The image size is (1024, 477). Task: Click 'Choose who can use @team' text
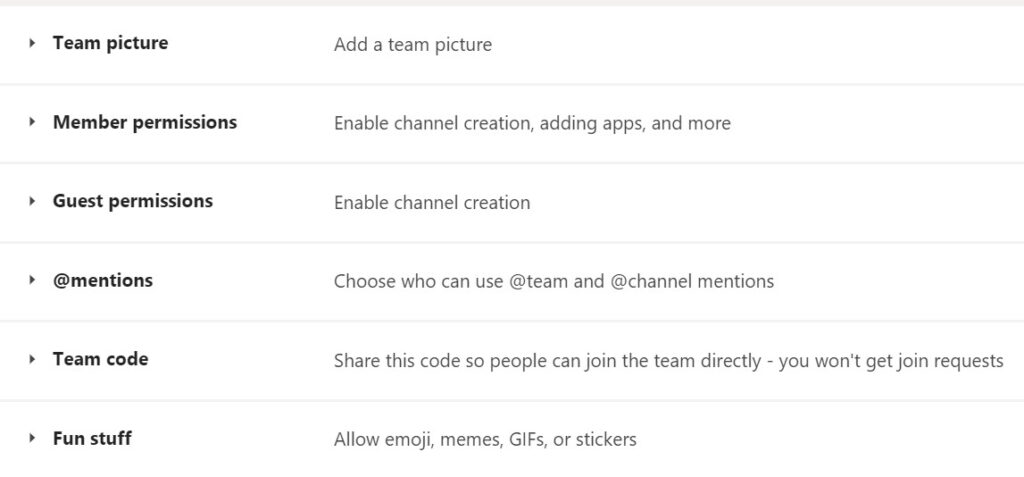pos(453,282)
